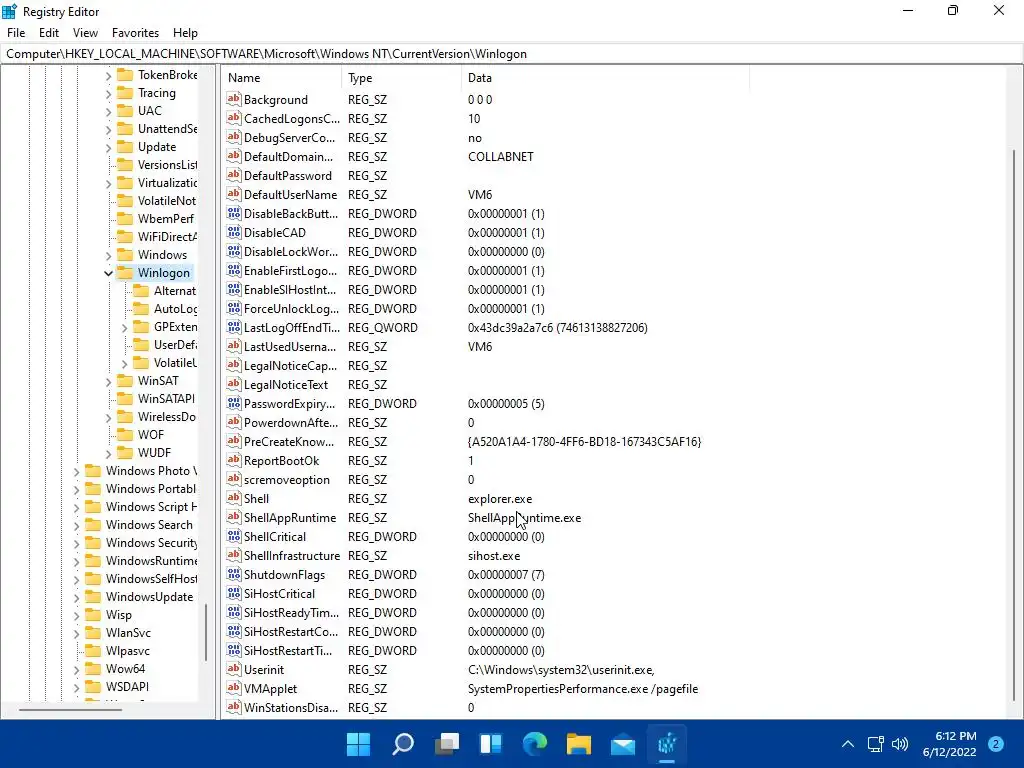This screenshot has height=768, width=1024.
Task: Open the File menu
Action: click(16, 33)
